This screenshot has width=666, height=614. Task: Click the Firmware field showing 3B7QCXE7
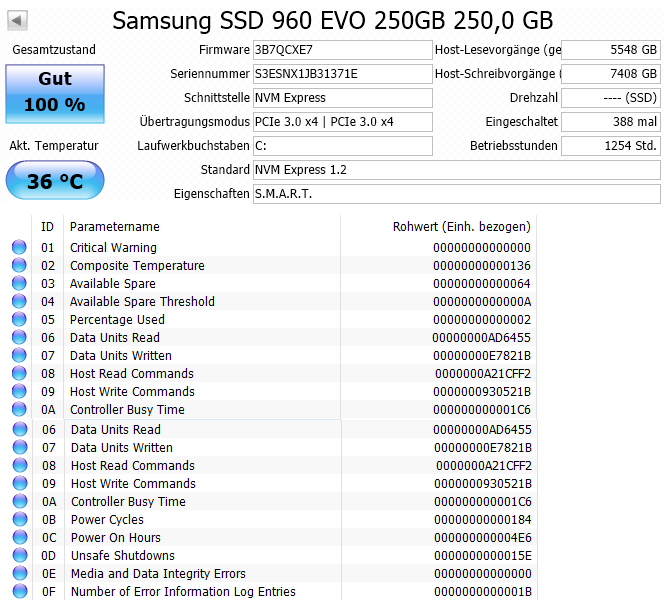pyautogui.click(x=343, y=50)
